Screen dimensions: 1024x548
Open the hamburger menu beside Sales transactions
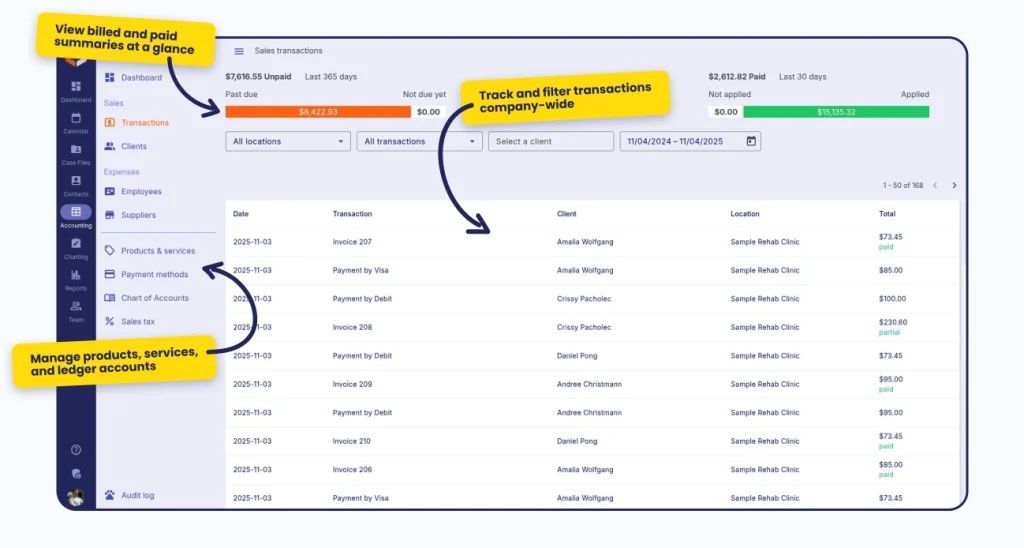(x=239, y=51)
